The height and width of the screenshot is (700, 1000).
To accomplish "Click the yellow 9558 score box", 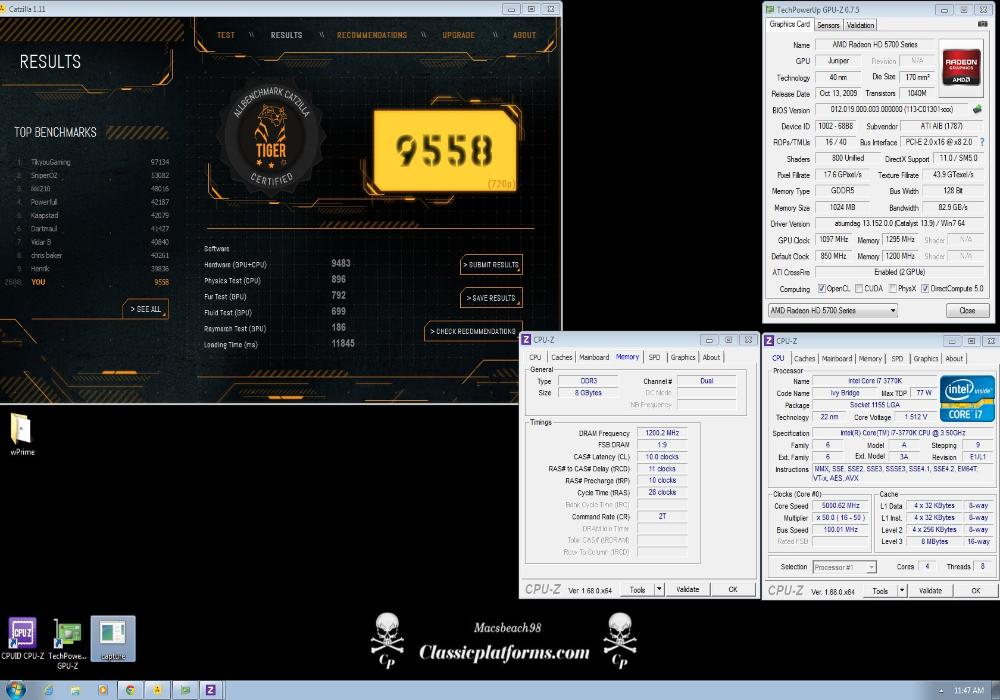I will [x=445, y=151].
